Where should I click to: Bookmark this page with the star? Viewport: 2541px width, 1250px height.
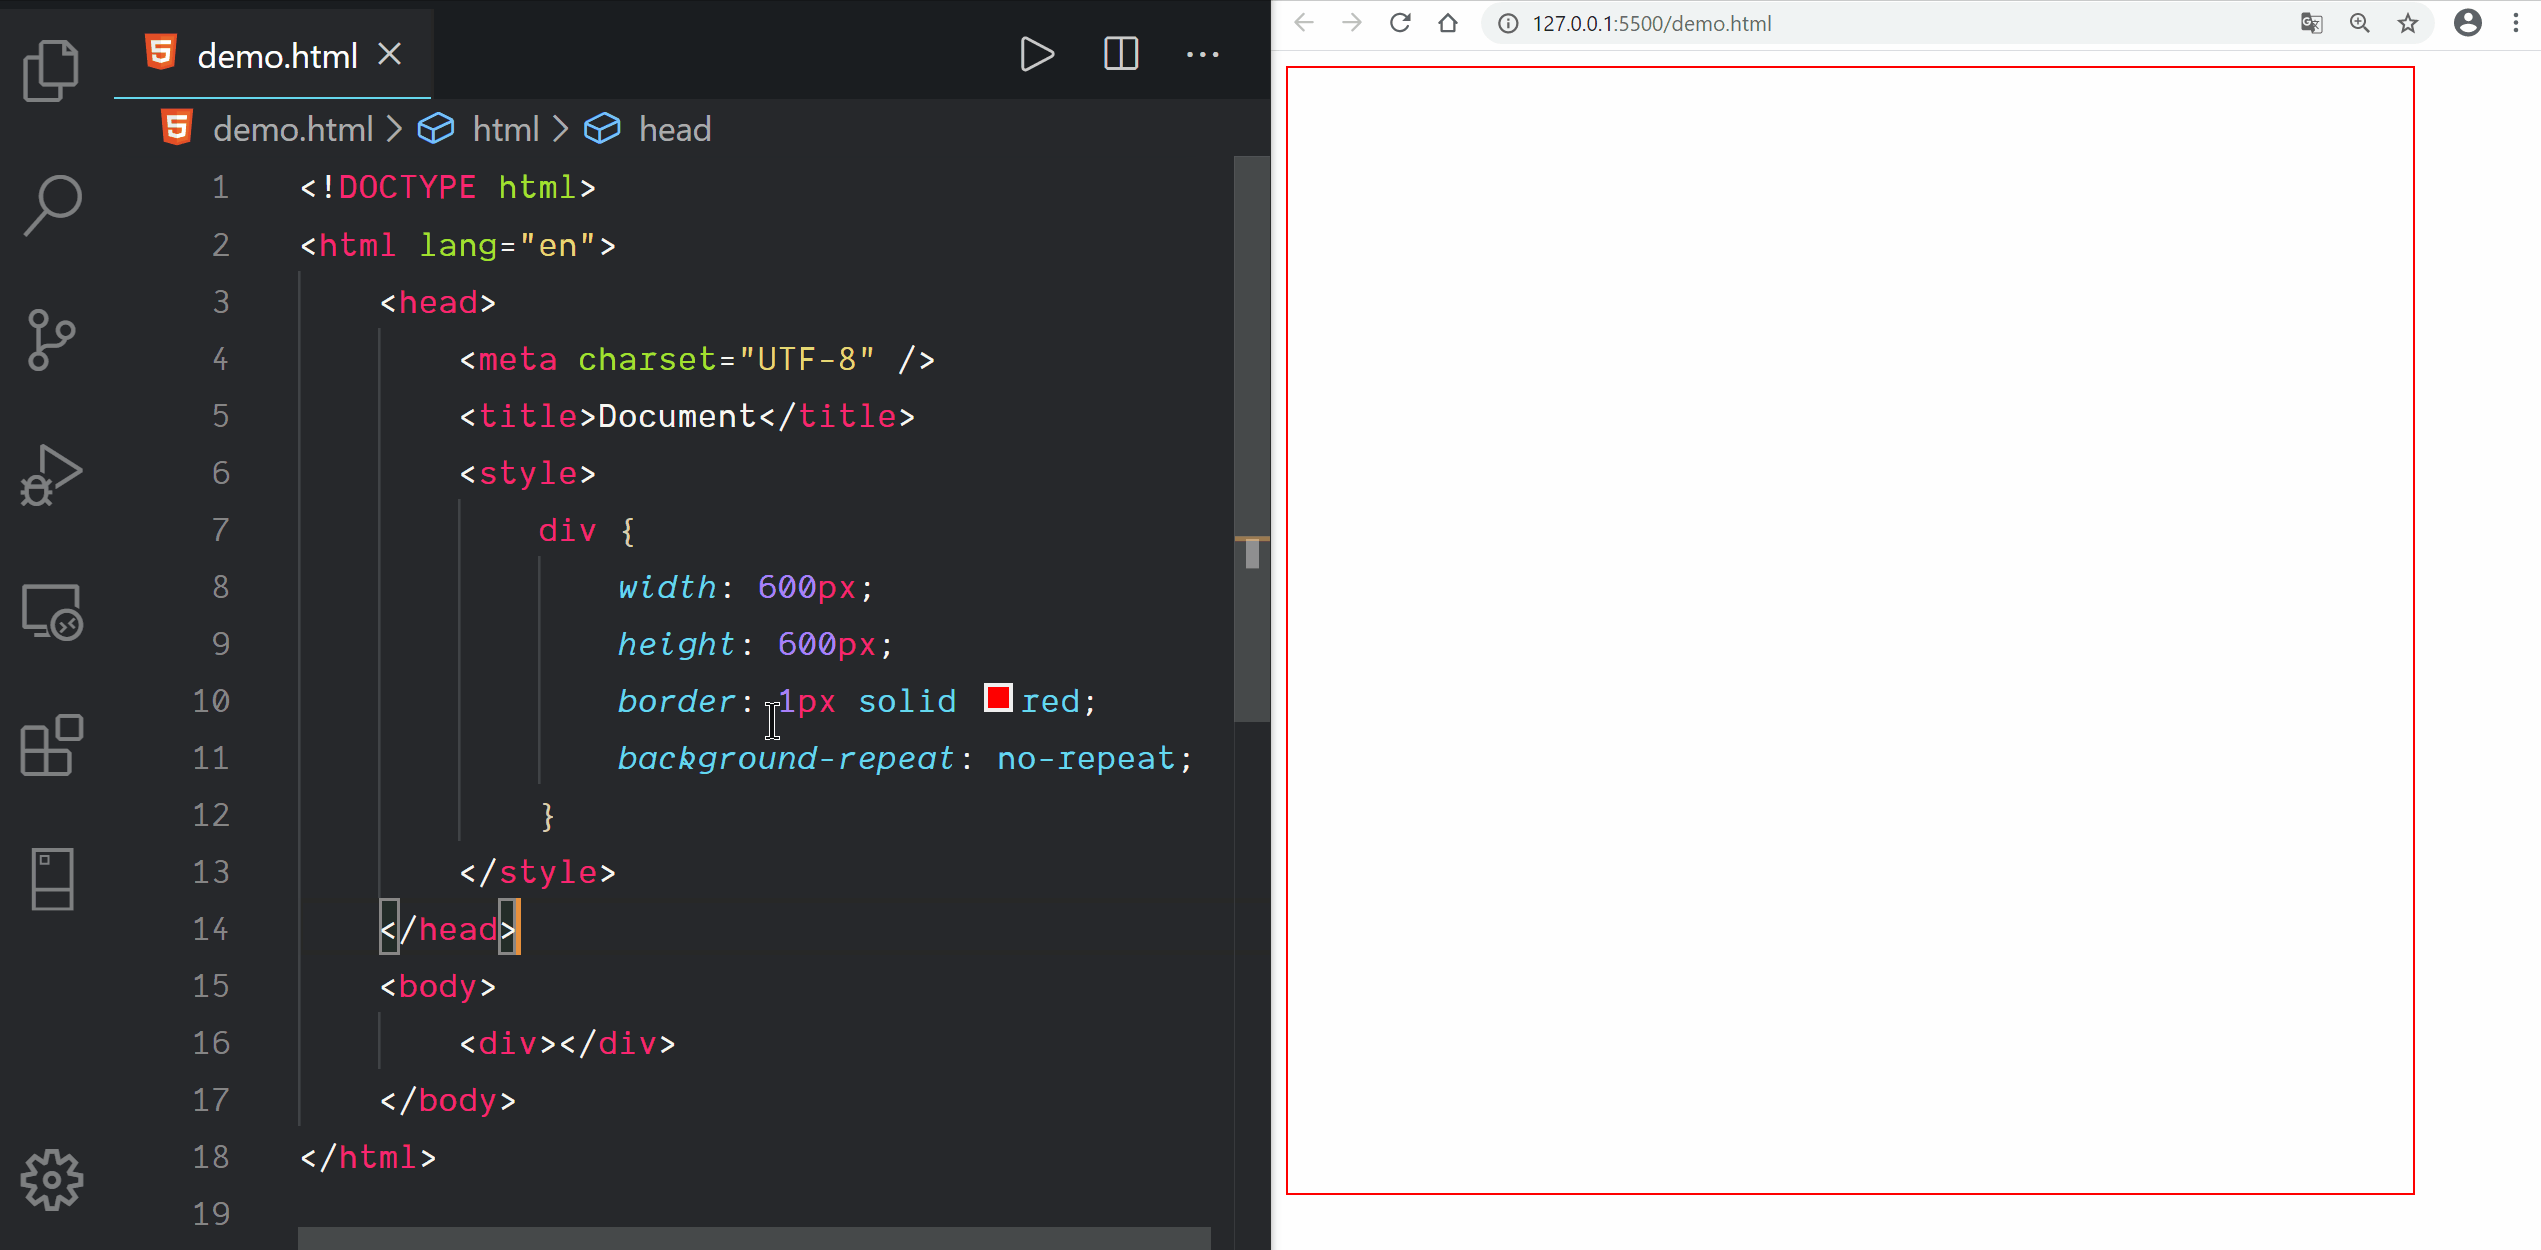[2407, 23]
